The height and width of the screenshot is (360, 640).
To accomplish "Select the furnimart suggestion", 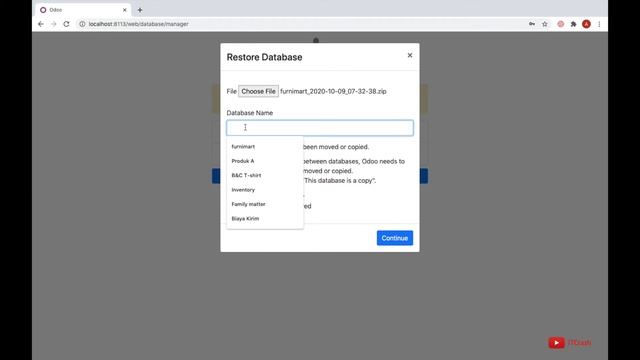I will point(265,147).
